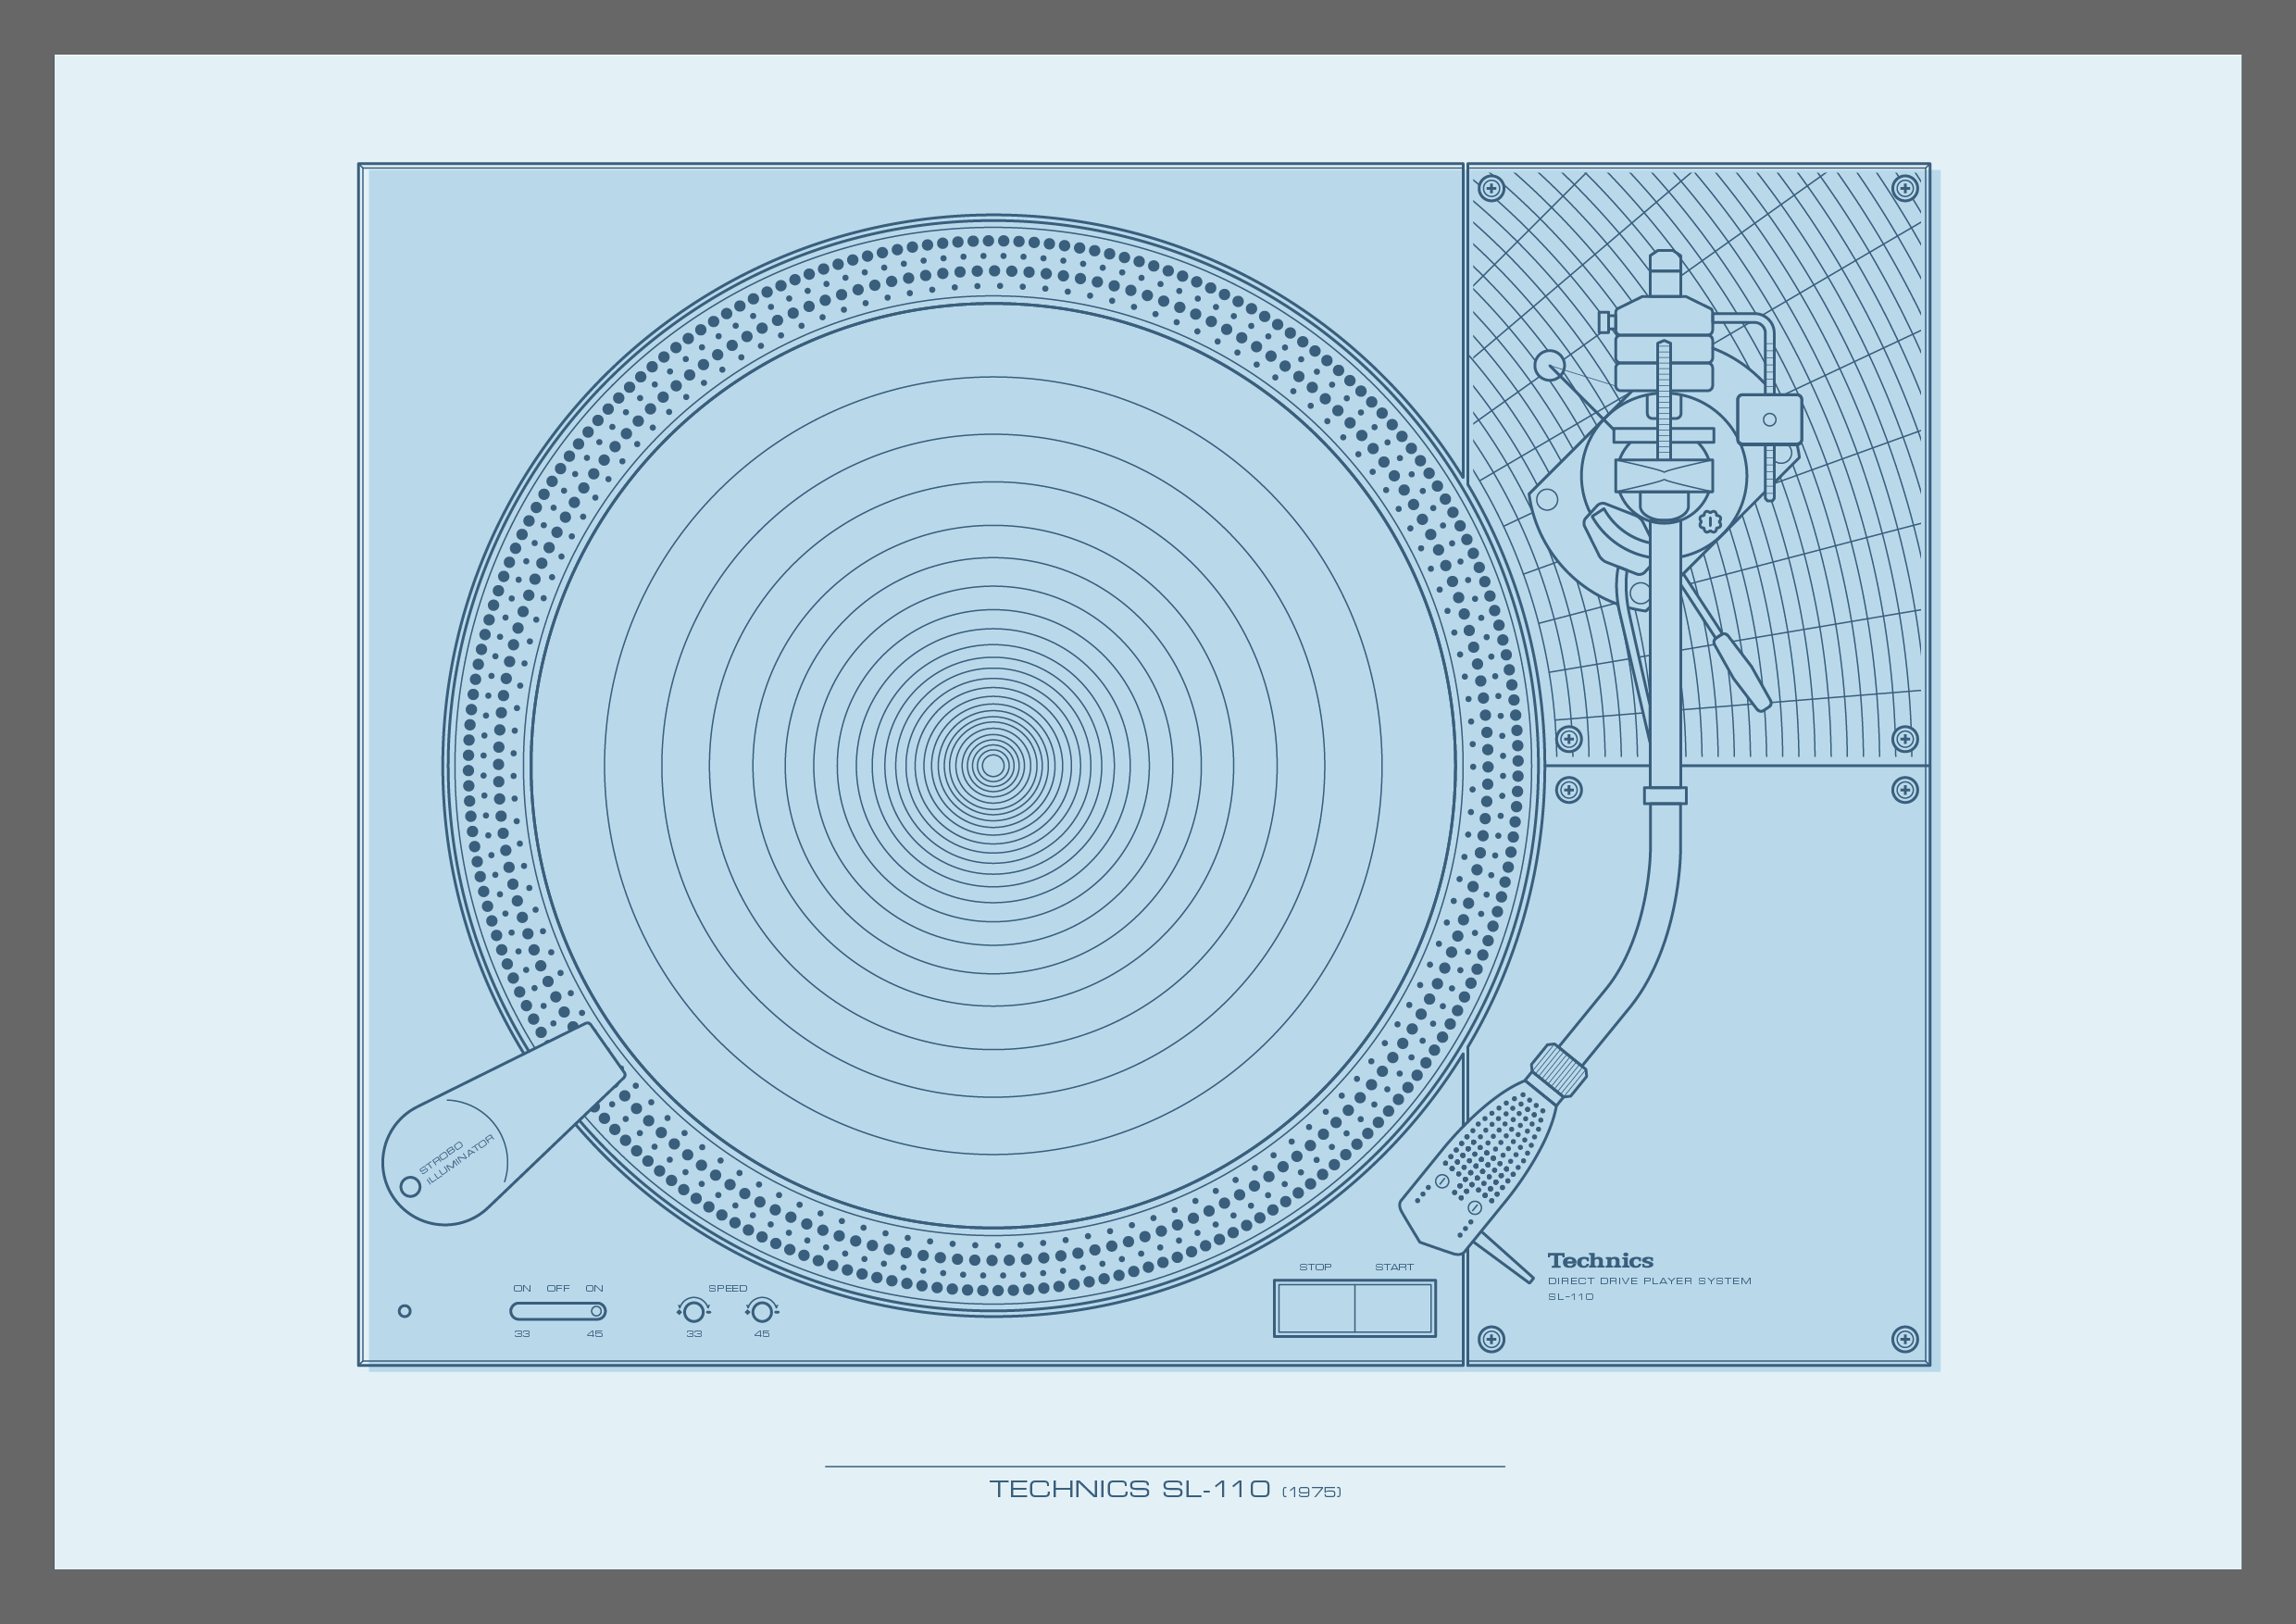
Task: Click the strobo illuminator lamp dot
Action: tap(410, 1186)
